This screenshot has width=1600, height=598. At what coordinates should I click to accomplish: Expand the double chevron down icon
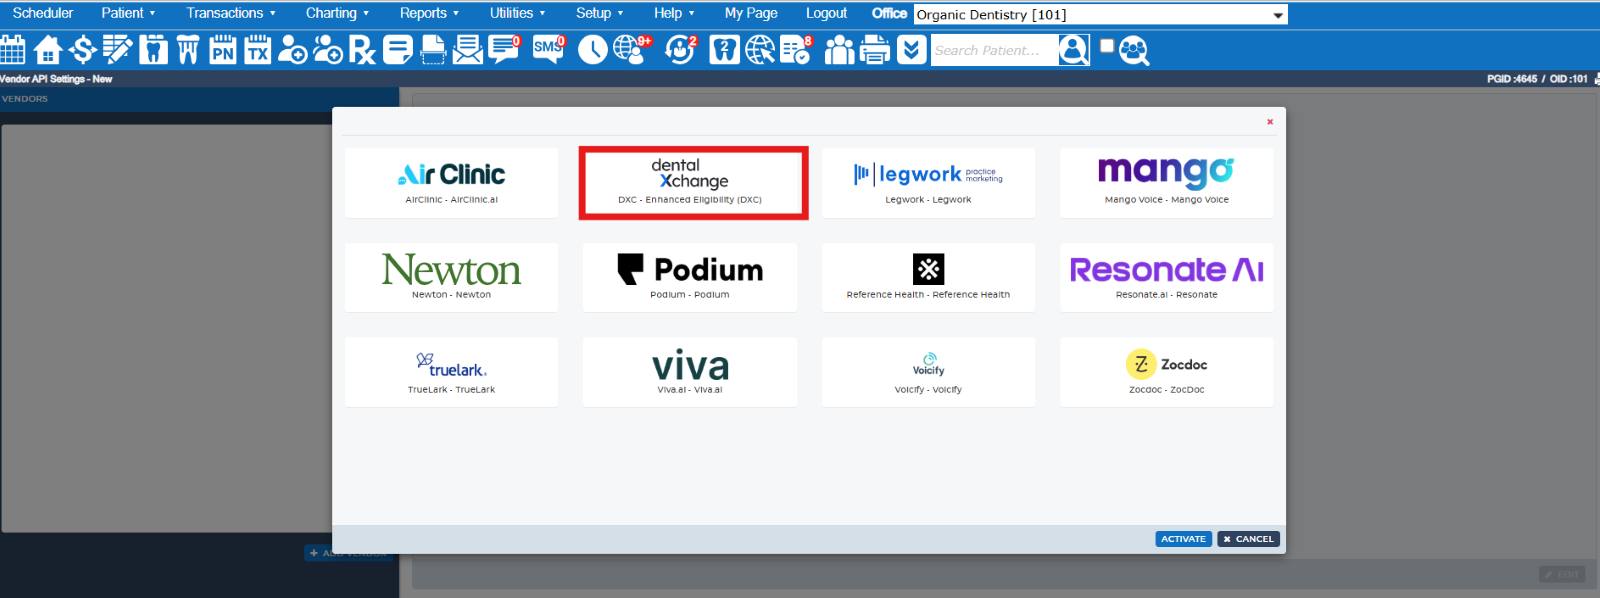[911, 49]
